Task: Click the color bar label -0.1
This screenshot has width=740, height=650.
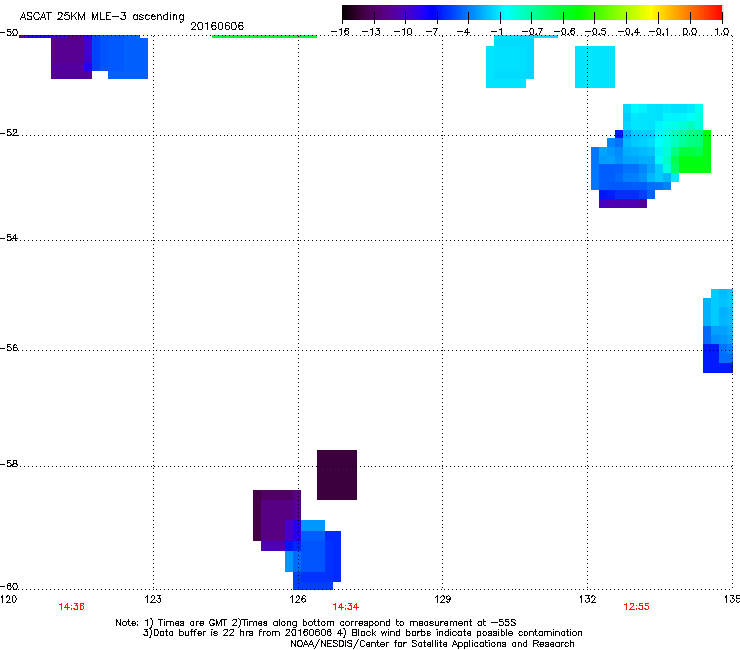Action: [660, 32]
